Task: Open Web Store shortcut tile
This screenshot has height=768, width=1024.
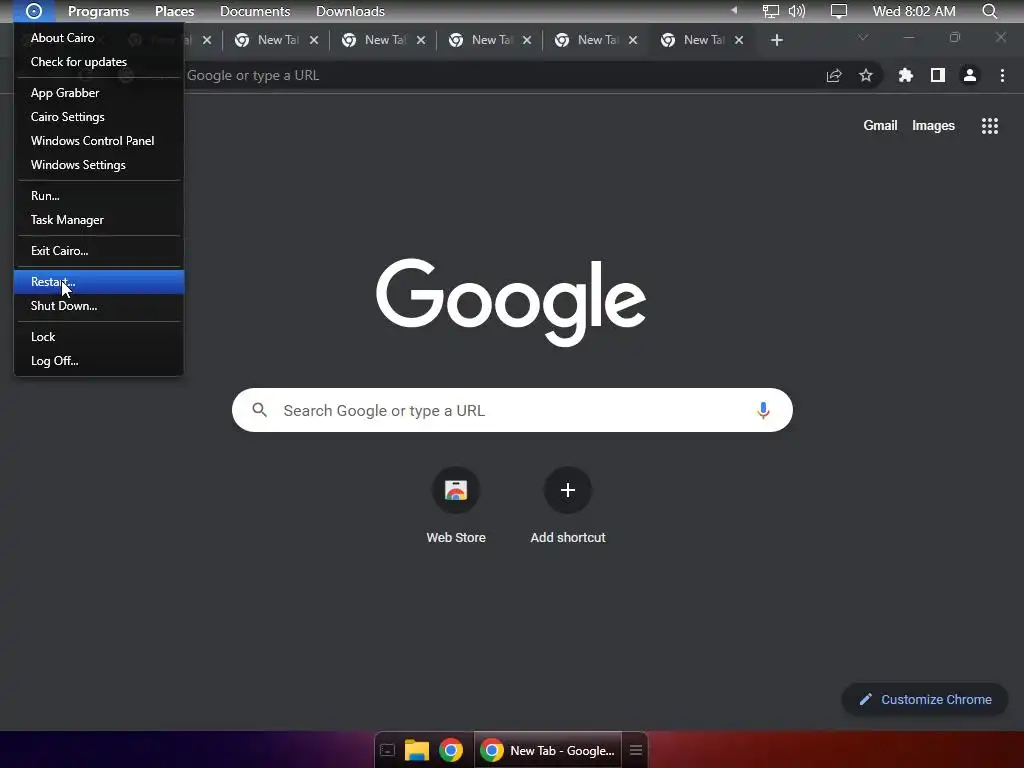Action: (456, 506)
